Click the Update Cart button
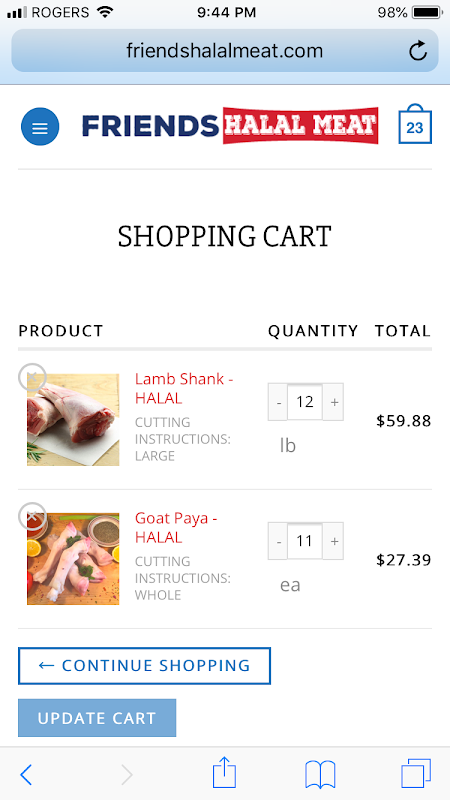450x800 pixels. click(x=97, y=718)
